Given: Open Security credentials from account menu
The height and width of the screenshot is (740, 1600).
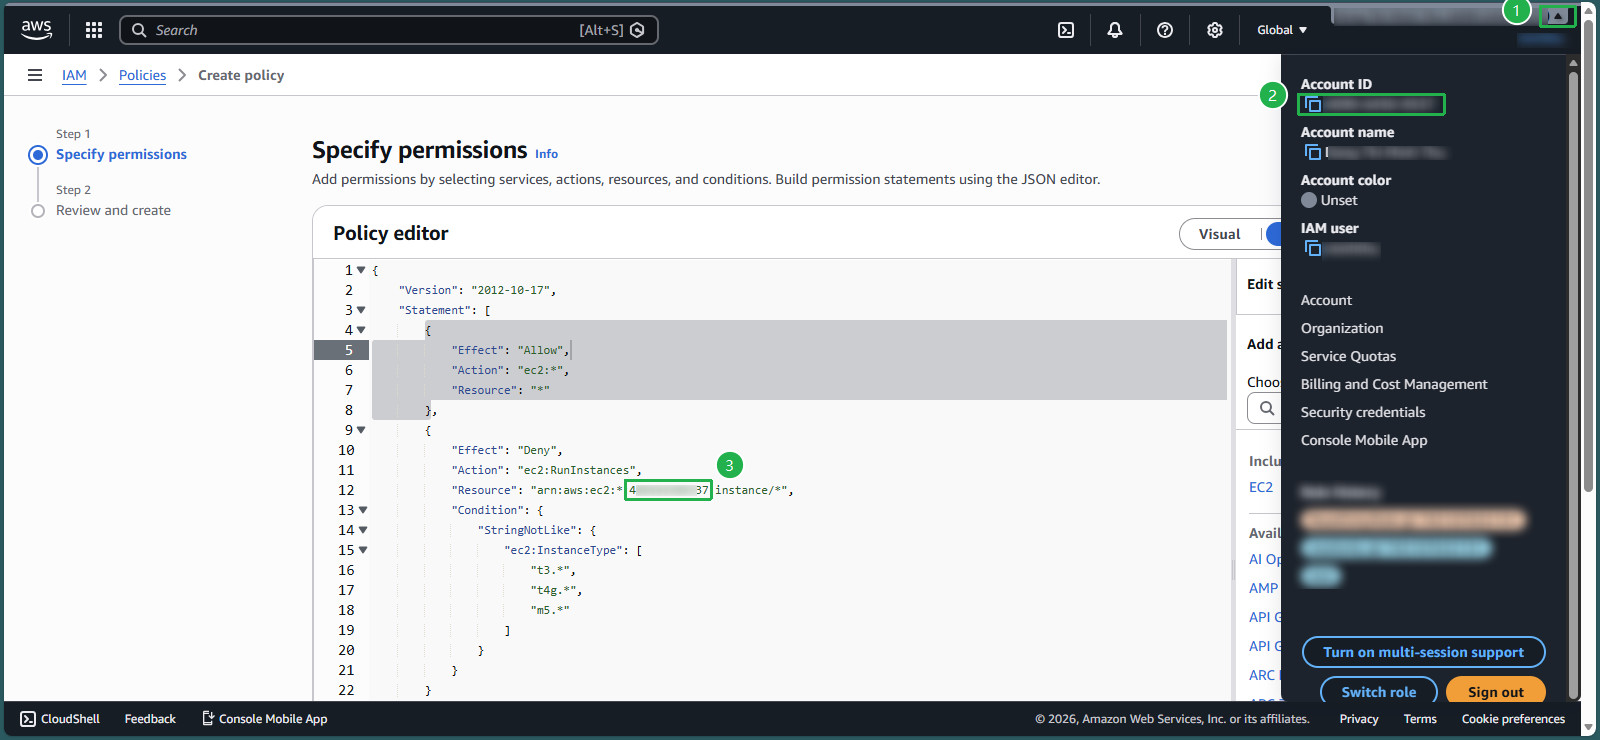Looking at the screenshot, I should point(1362,412).
